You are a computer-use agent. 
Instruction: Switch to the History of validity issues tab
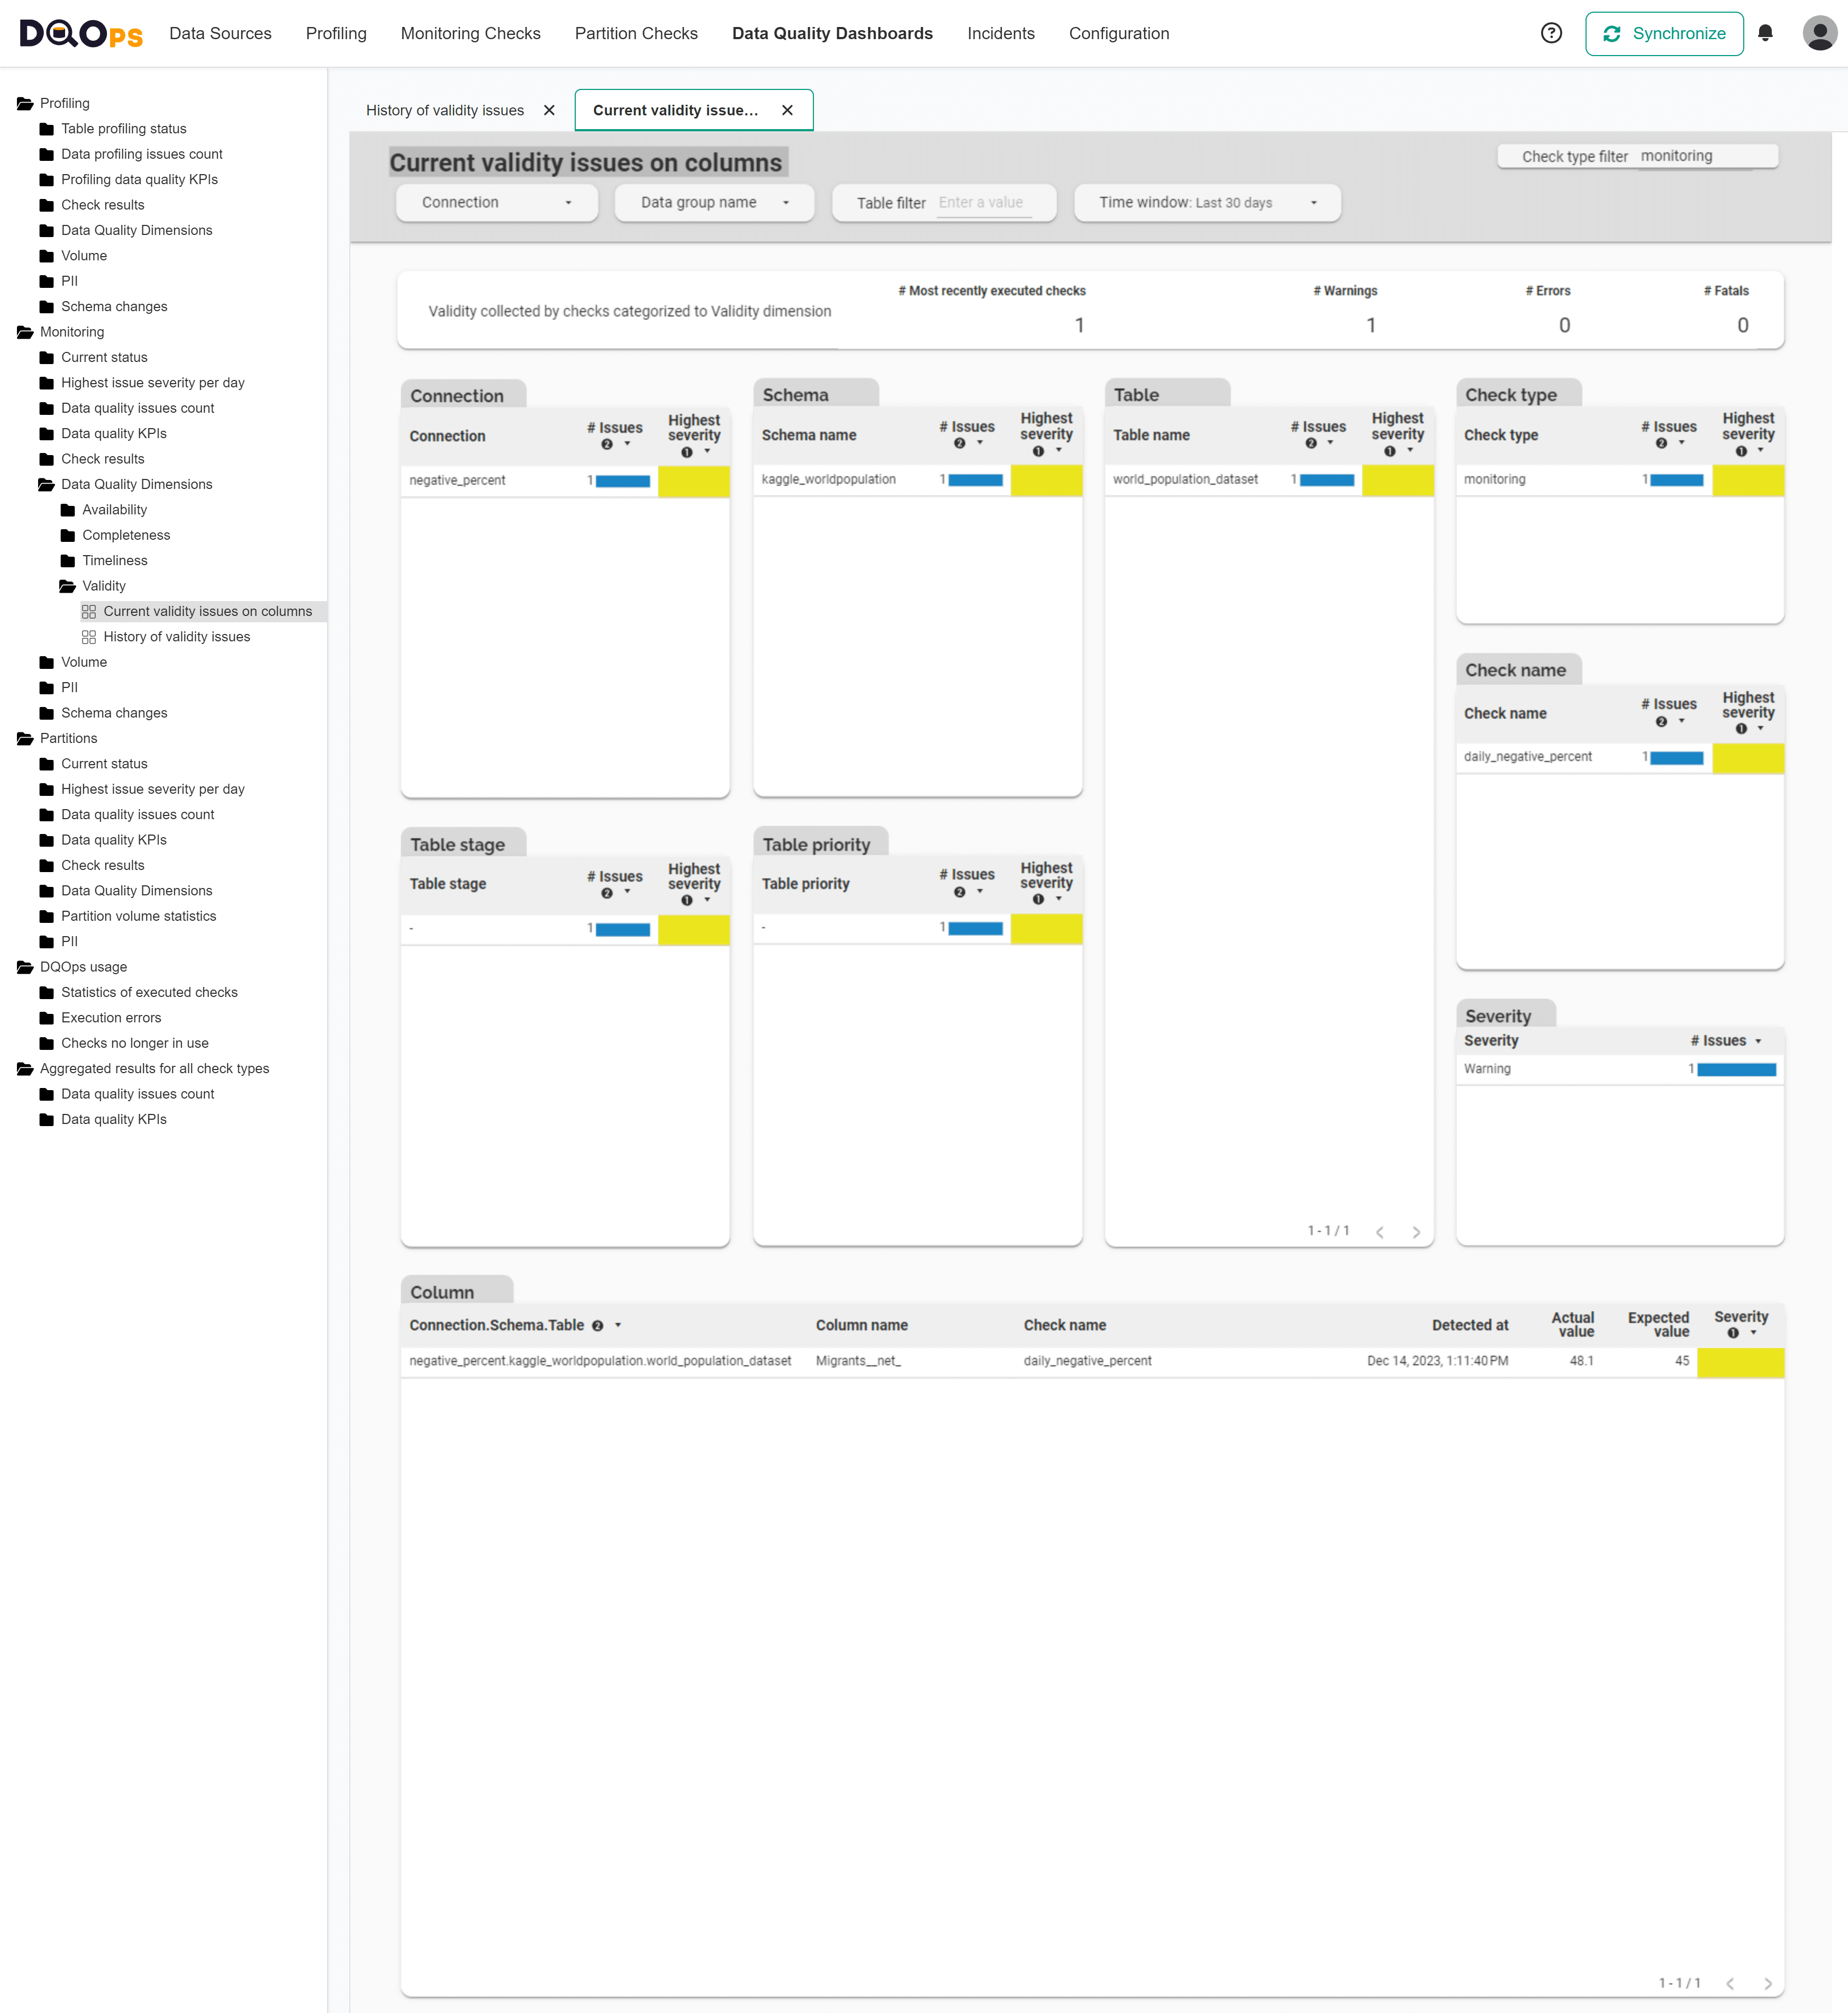(x=445, y=110)
